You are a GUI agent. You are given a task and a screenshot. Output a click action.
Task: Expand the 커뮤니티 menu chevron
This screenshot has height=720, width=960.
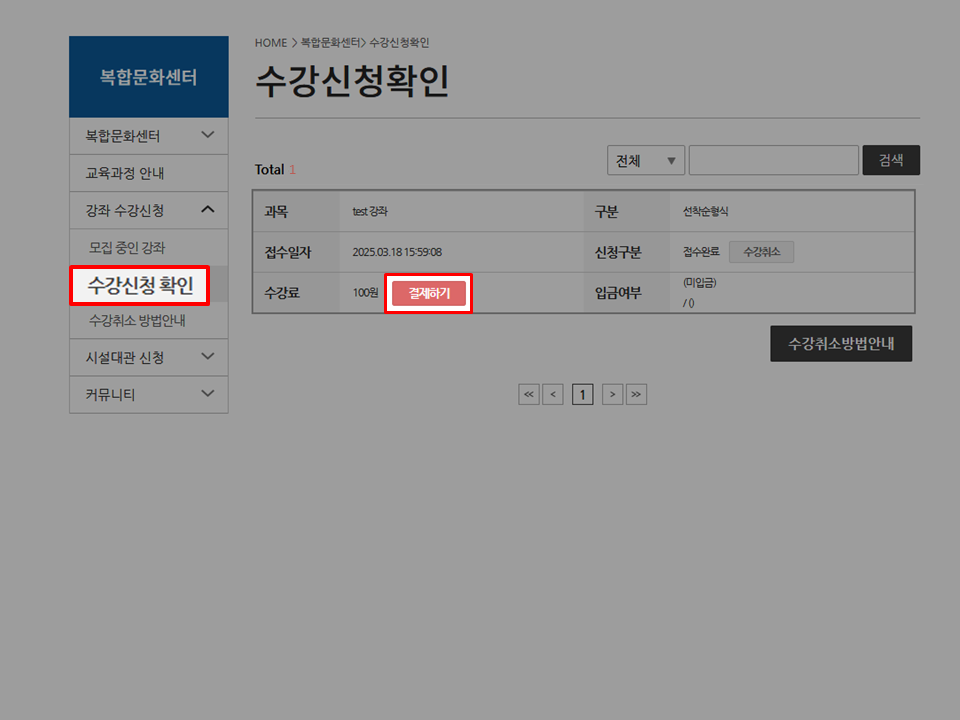[x=209, y=395]
